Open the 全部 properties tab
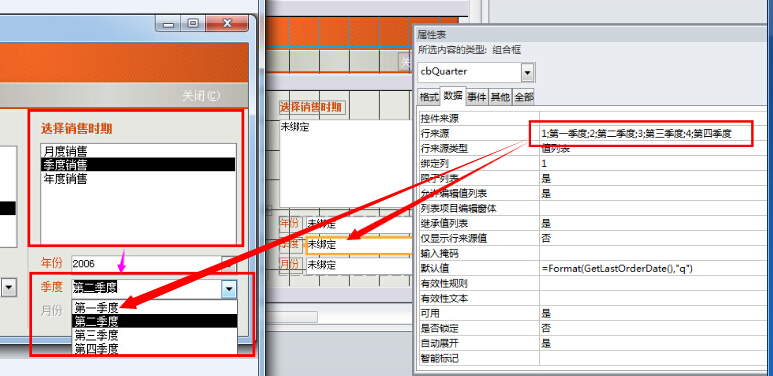Screen dimensions: 773x376 (x=524, y=97)
